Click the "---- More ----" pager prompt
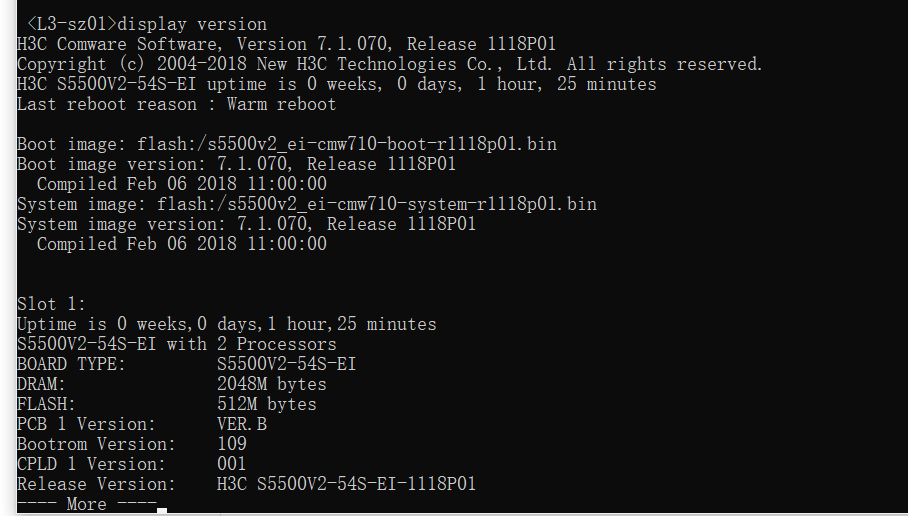 pos(86,504)
